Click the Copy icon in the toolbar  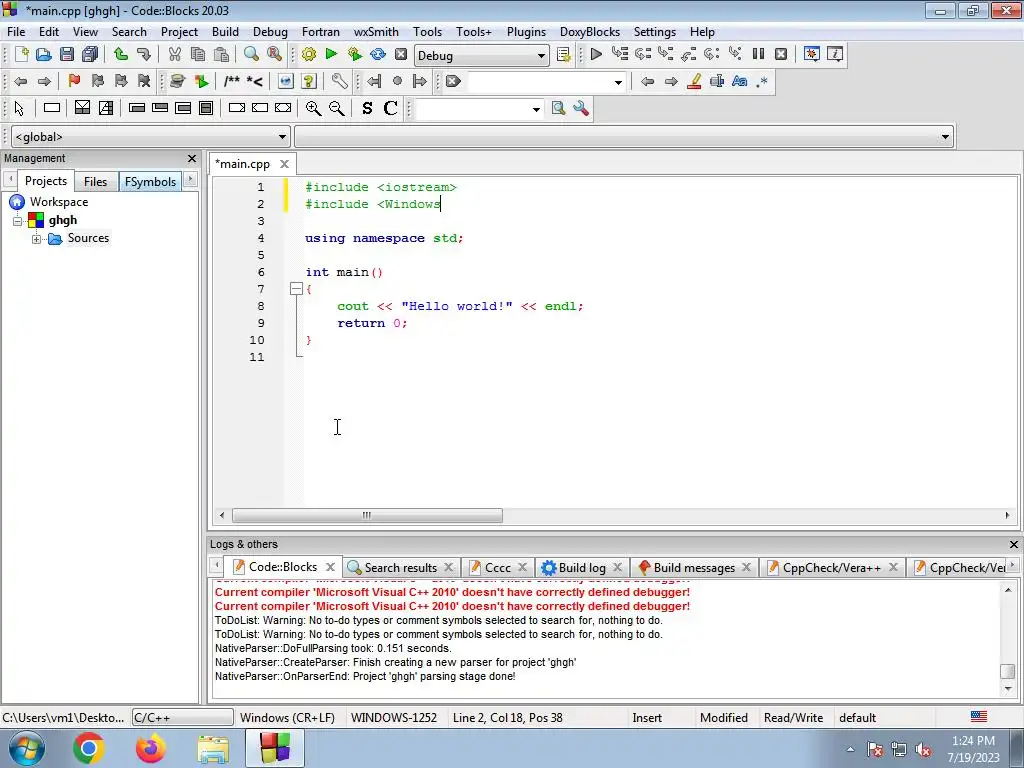[197, 54]
